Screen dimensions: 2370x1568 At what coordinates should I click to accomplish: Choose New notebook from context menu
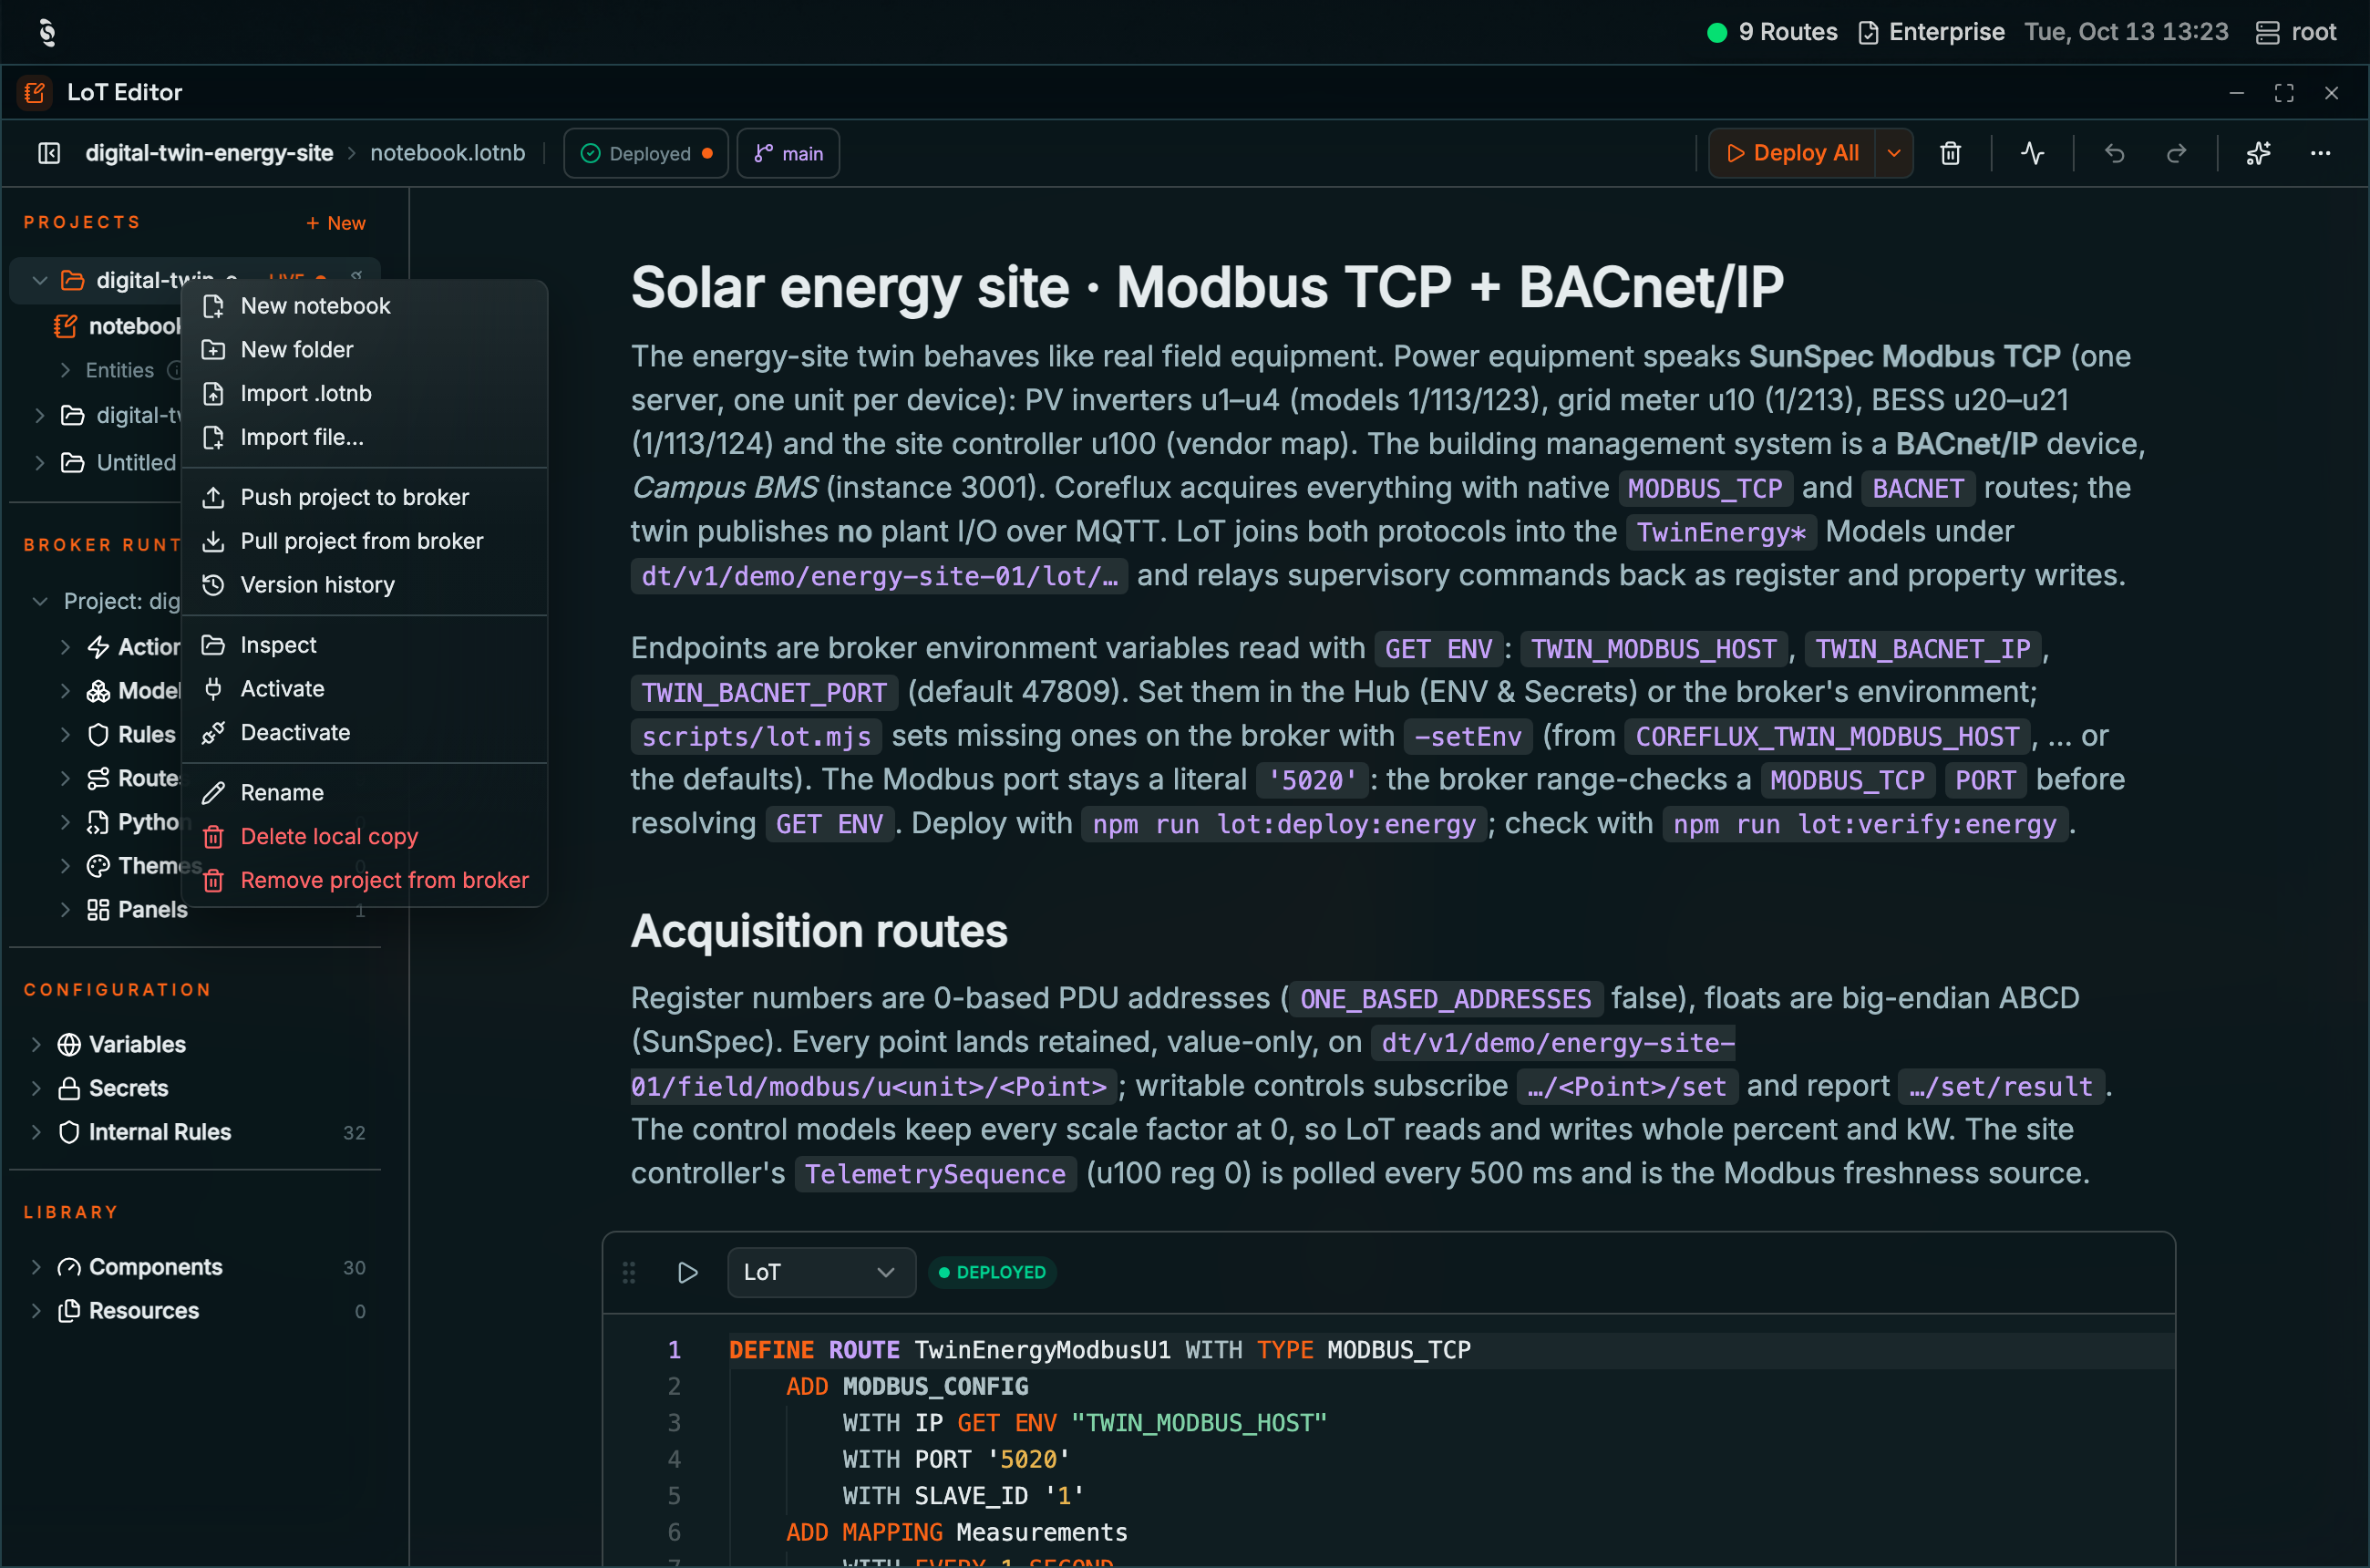pyautogui.click(x=365, y=306)
